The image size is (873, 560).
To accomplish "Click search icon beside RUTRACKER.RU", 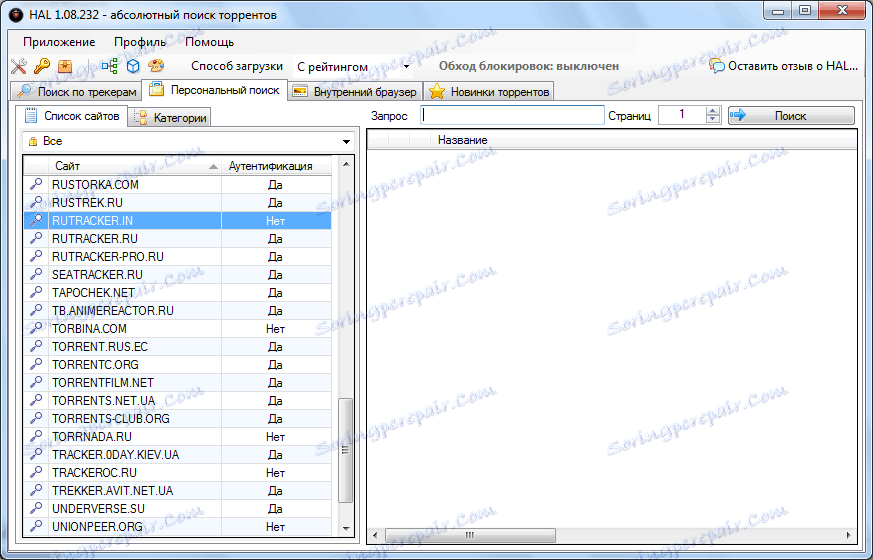I will pyautogui.click(x=36, y=238).
